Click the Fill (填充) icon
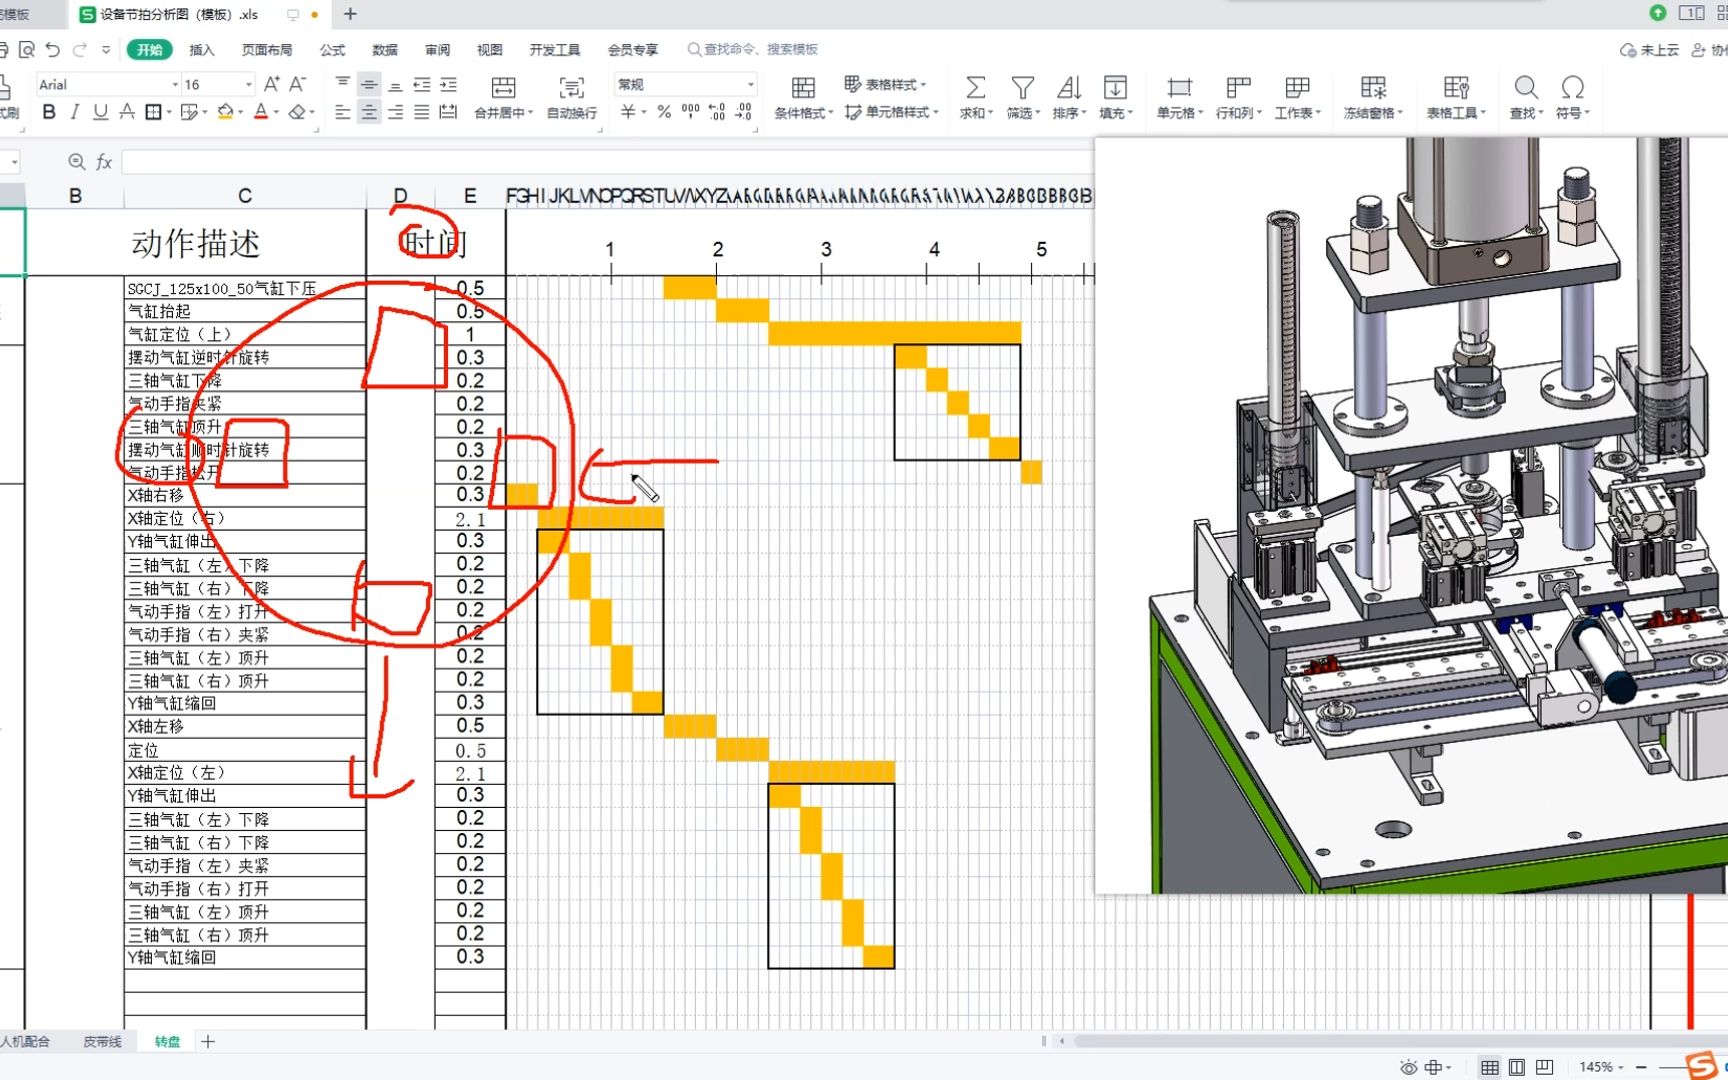 pos(1115,88)
